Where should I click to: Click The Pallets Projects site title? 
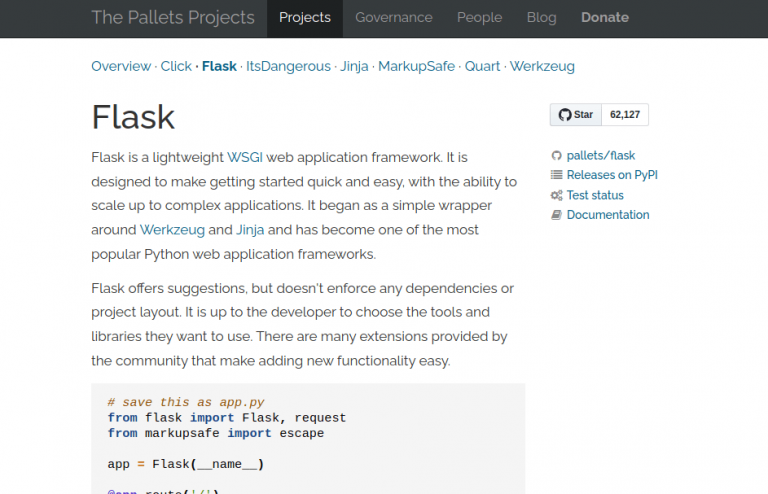tap(173, 18)
